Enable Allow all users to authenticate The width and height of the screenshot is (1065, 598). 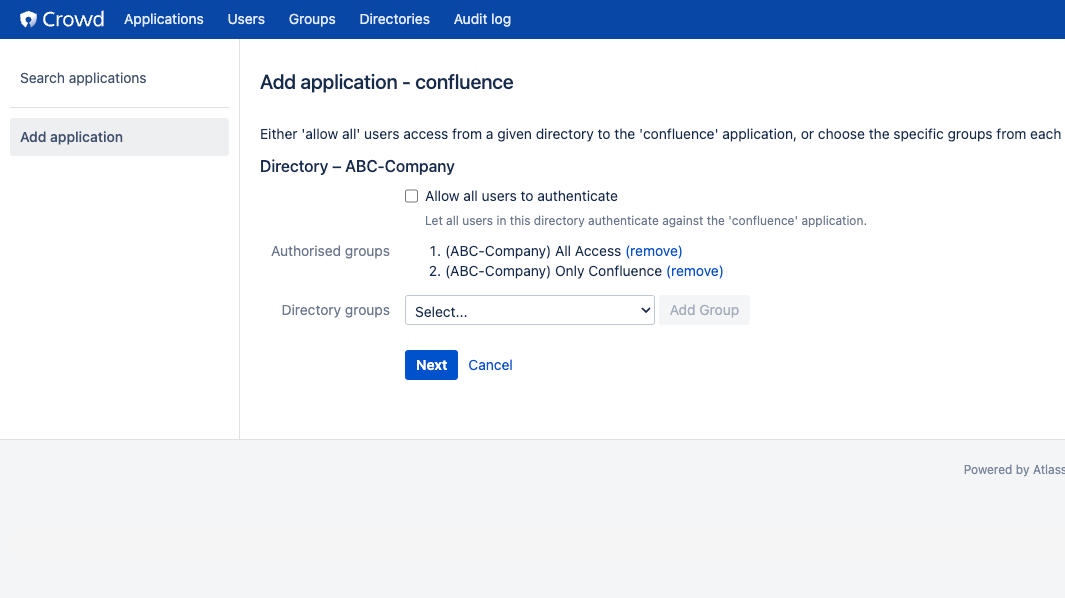pos(412,196)
